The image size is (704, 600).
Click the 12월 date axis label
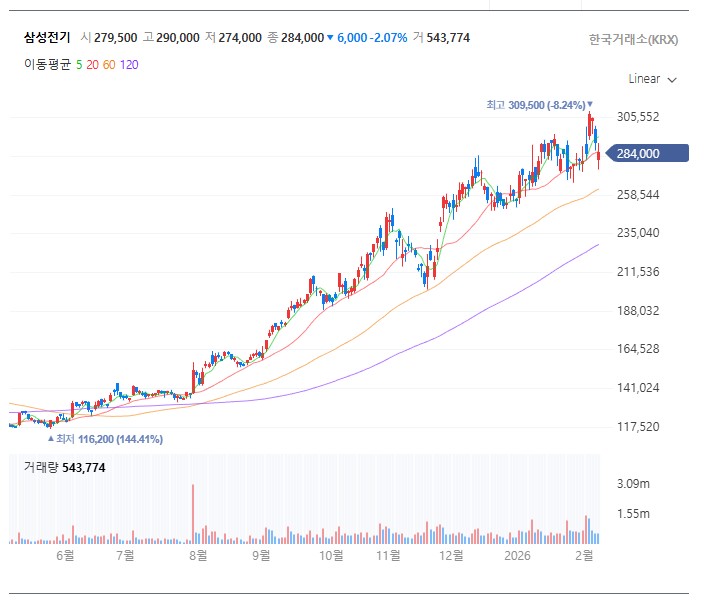point(451,556)
